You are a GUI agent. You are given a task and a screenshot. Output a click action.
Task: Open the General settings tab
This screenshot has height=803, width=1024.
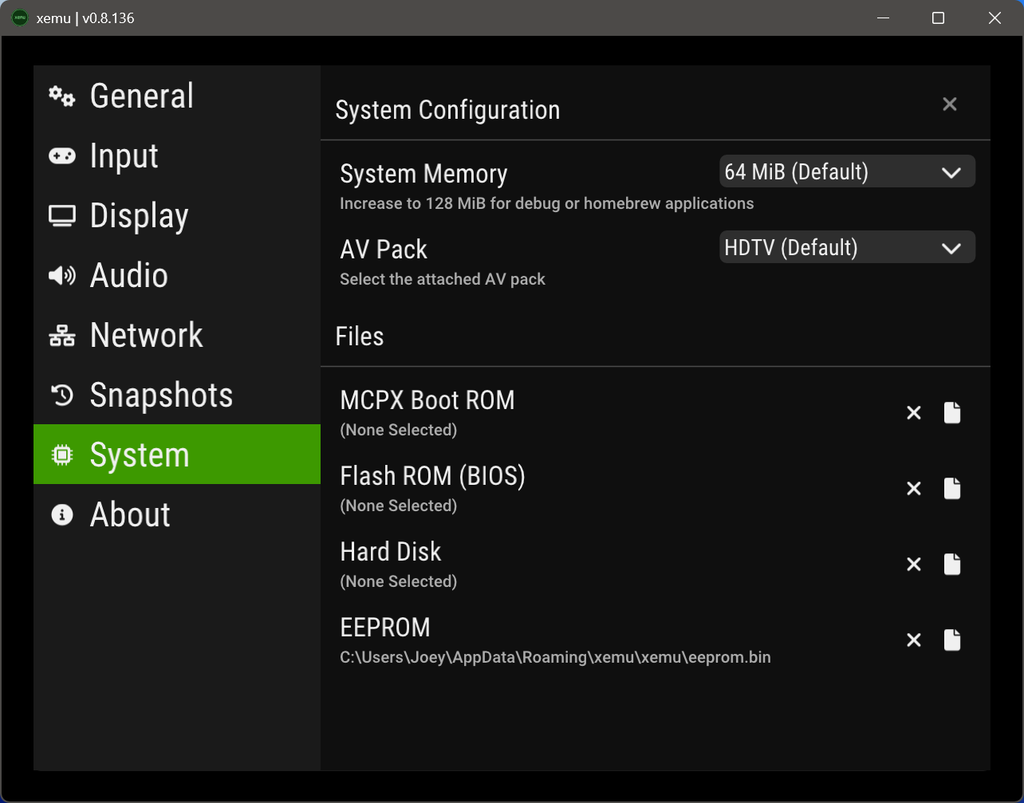tap(177, 96)
